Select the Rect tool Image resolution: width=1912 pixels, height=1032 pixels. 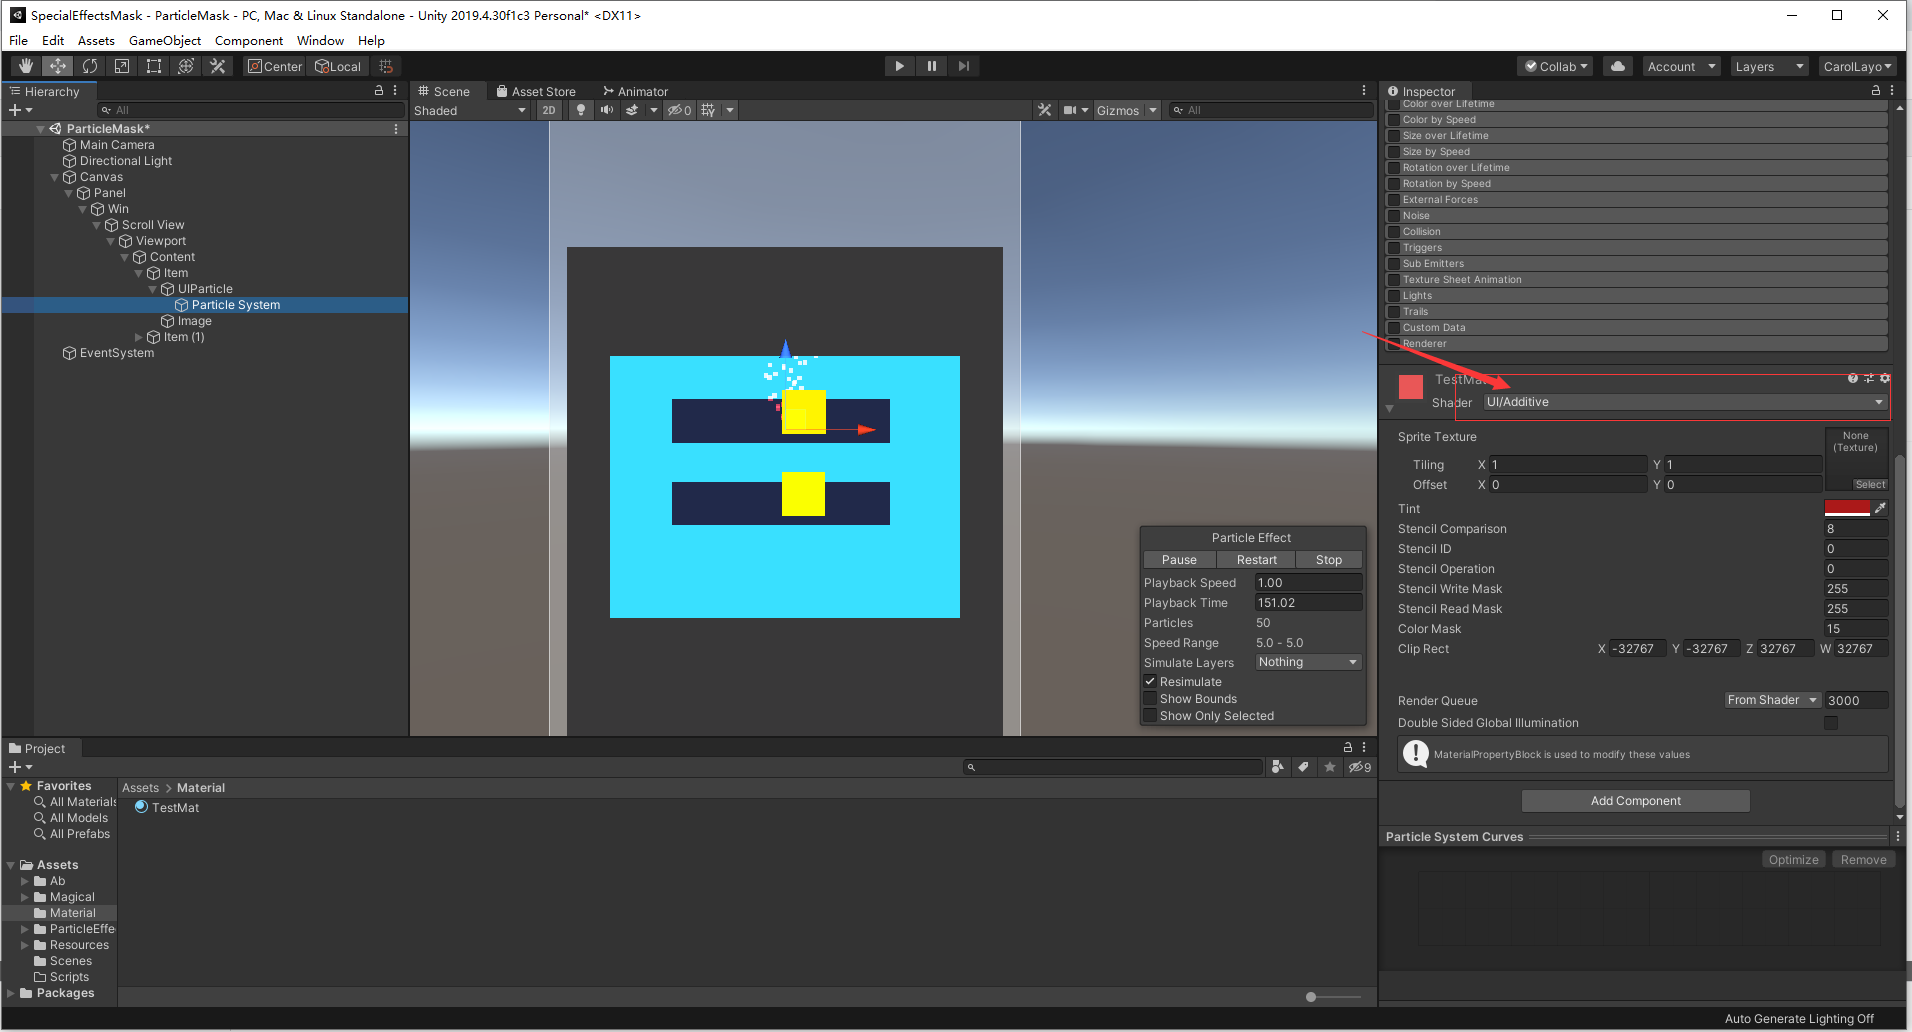tap(154, 66)
